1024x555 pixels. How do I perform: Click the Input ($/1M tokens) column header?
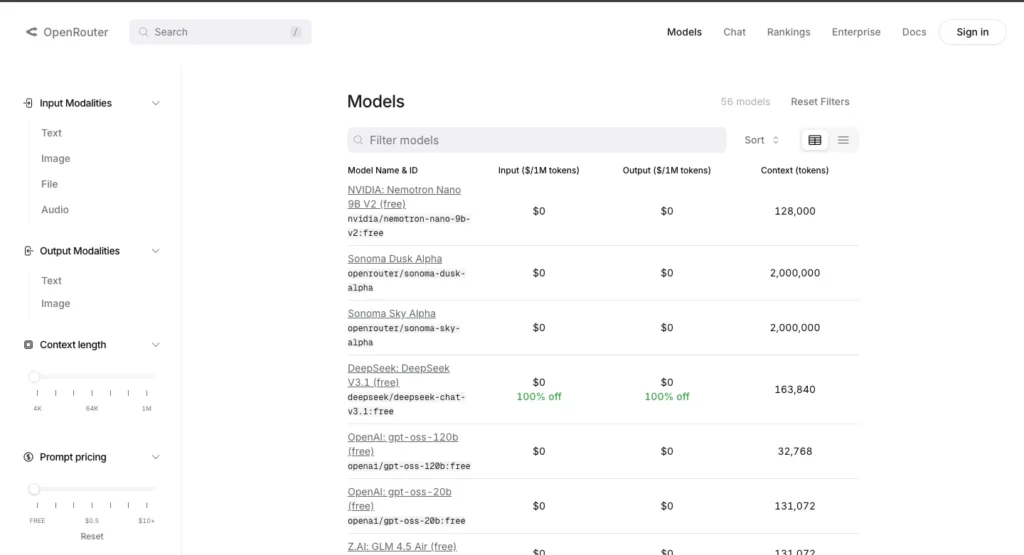[x=539, y=170]
